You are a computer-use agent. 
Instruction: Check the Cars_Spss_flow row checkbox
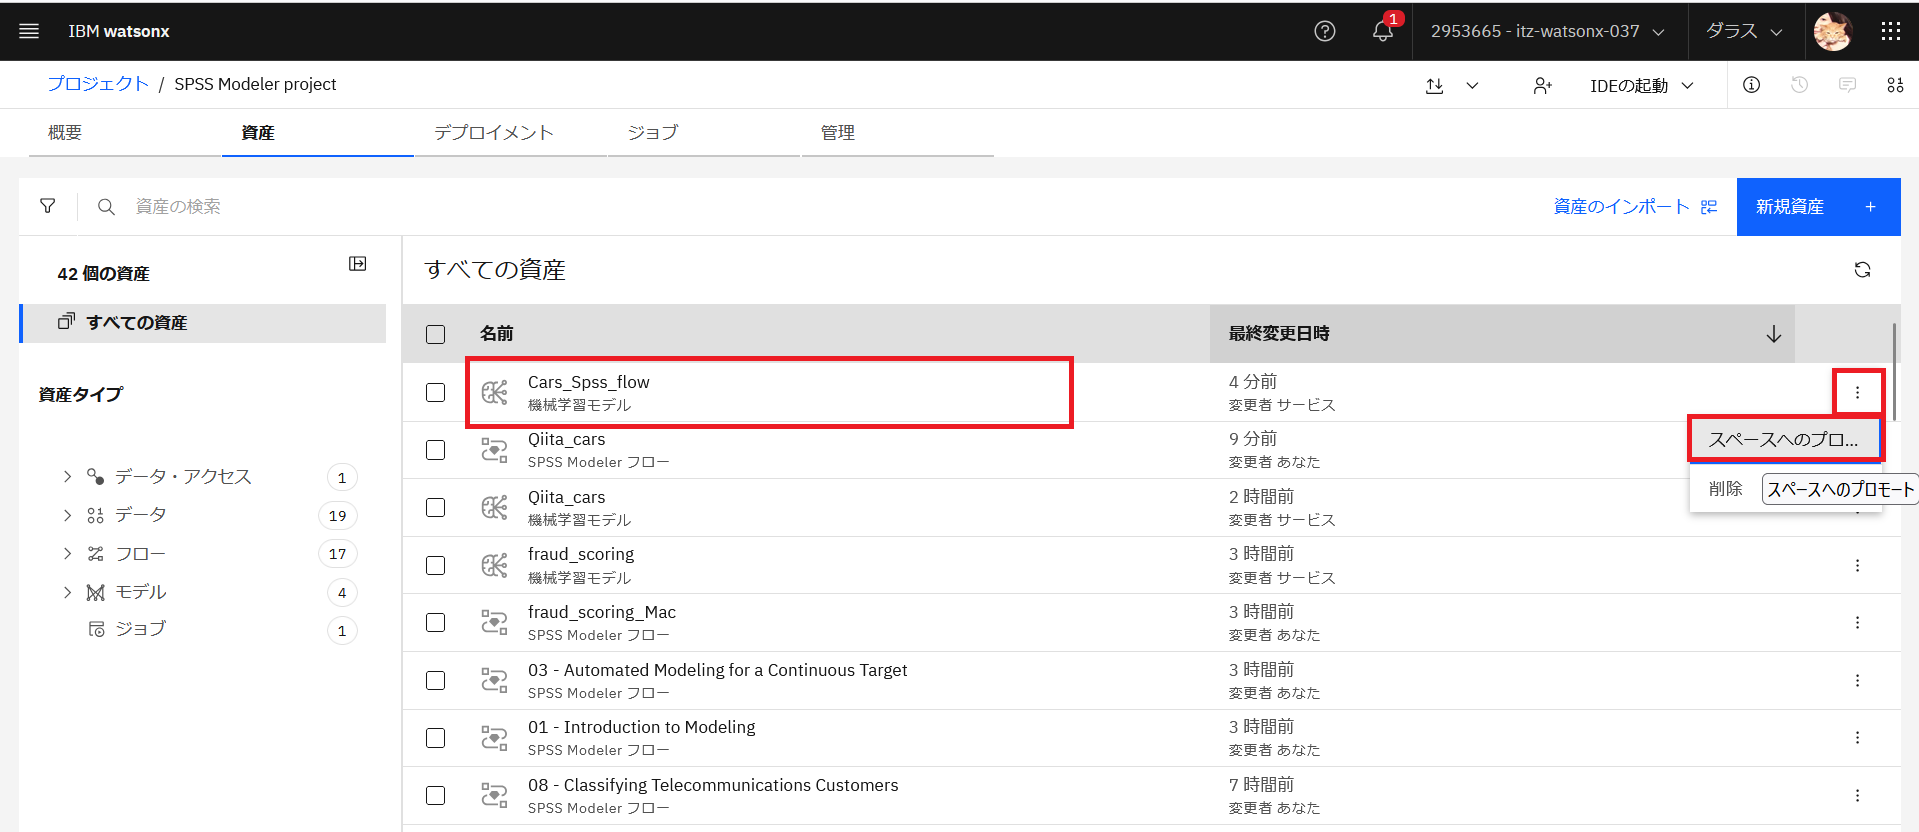(435, 392)
